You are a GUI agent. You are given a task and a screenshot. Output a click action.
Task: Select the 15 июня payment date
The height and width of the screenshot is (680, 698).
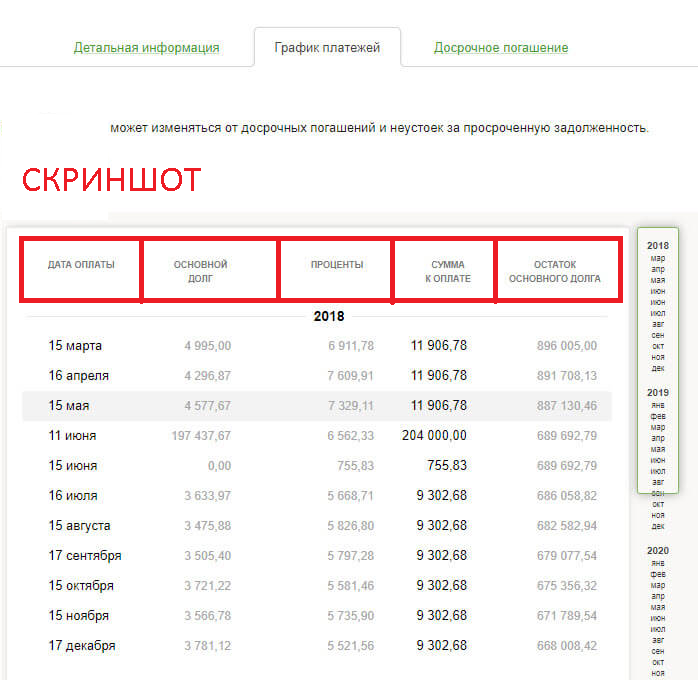[x=73, y=465]
